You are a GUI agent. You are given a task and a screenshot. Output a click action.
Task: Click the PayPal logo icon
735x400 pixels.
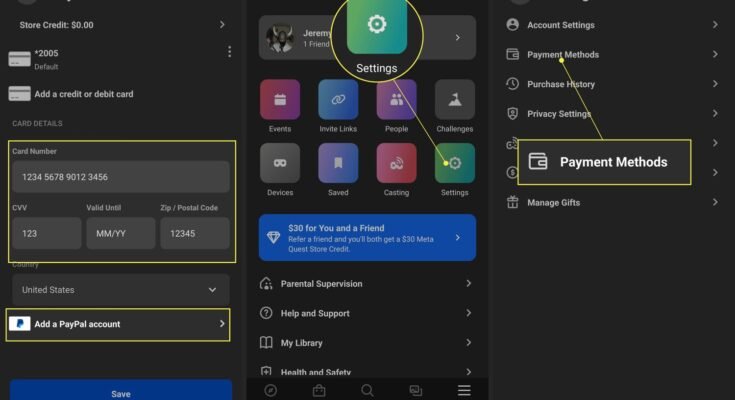tap(20, 324)
